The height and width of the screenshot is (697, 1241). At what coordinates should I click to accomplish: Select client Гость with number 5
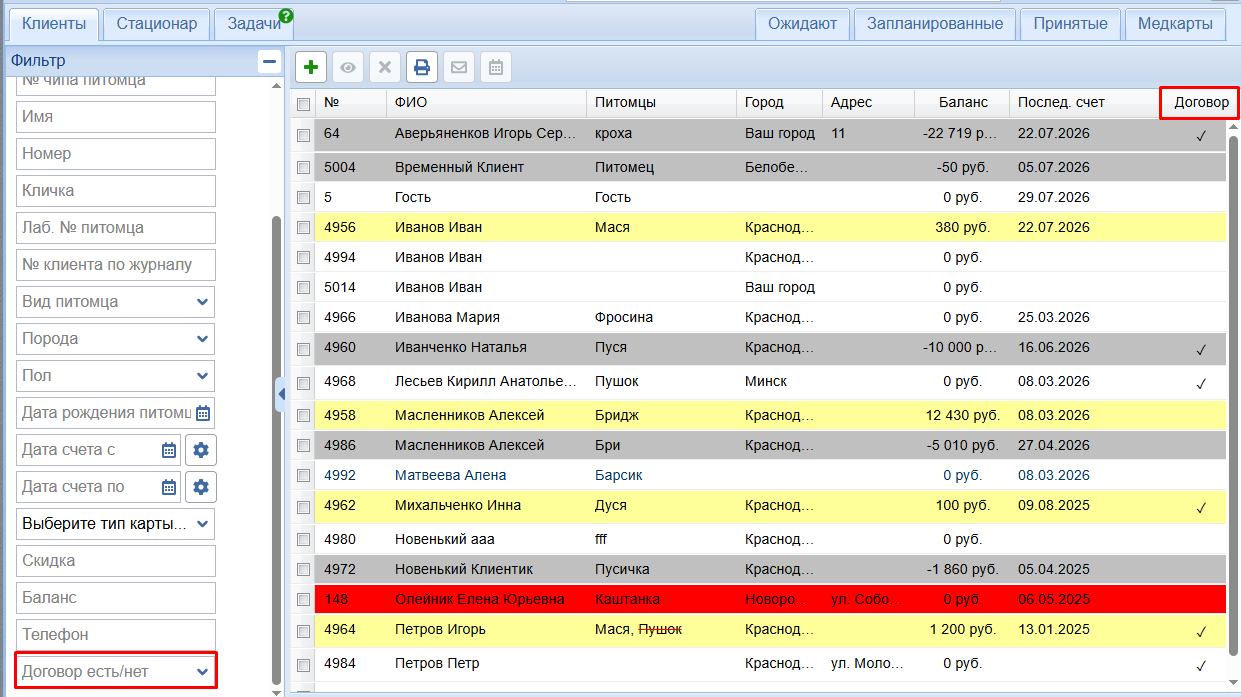(413, 198)
